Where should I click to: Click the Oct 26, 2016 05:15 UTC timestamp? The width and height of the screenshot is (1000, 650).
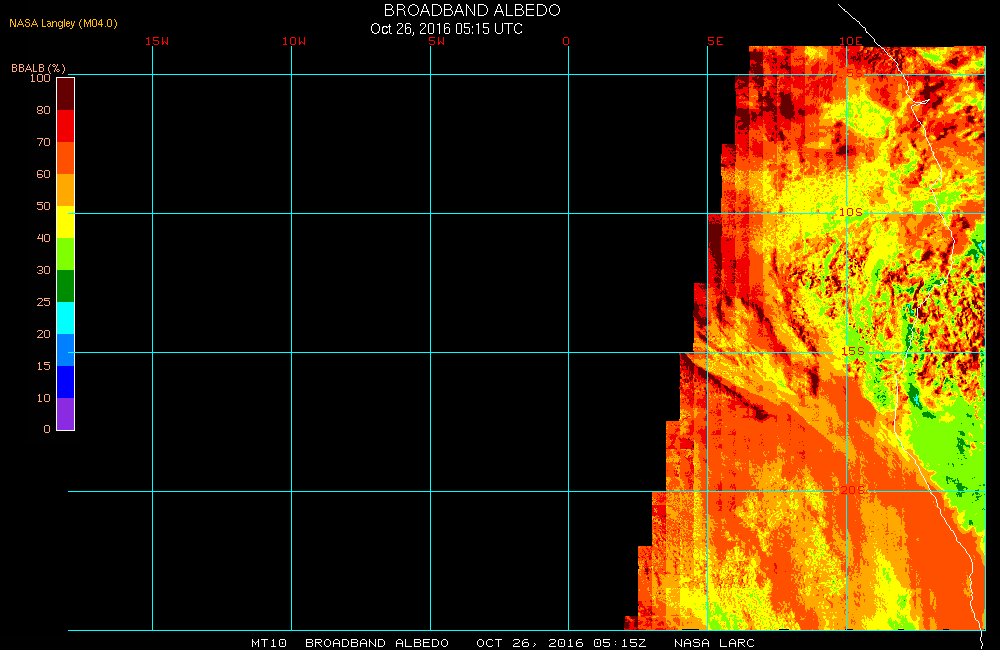point(446,29)
